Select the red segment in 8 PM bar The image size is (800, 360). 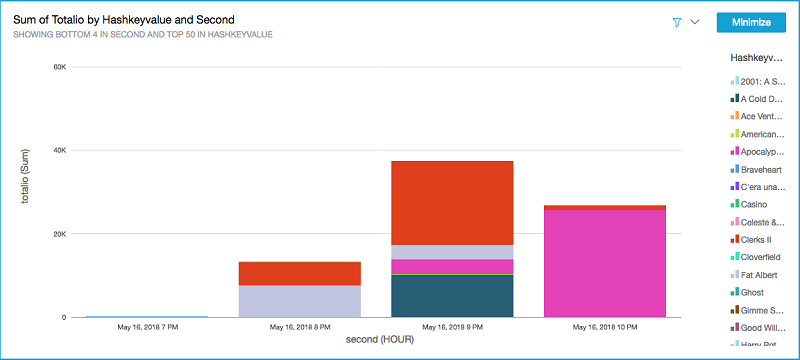pyautogui.click(x=300, y=273)
